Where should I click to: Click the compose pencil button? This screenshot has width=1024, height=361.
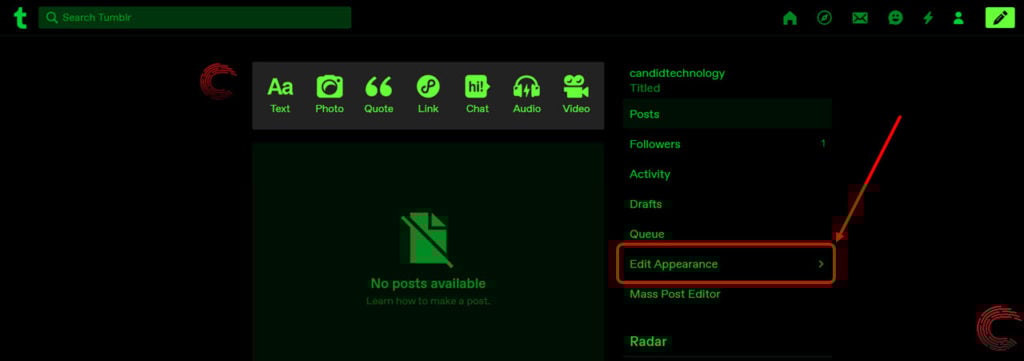pyautogui.click(x=1000, y=18)
